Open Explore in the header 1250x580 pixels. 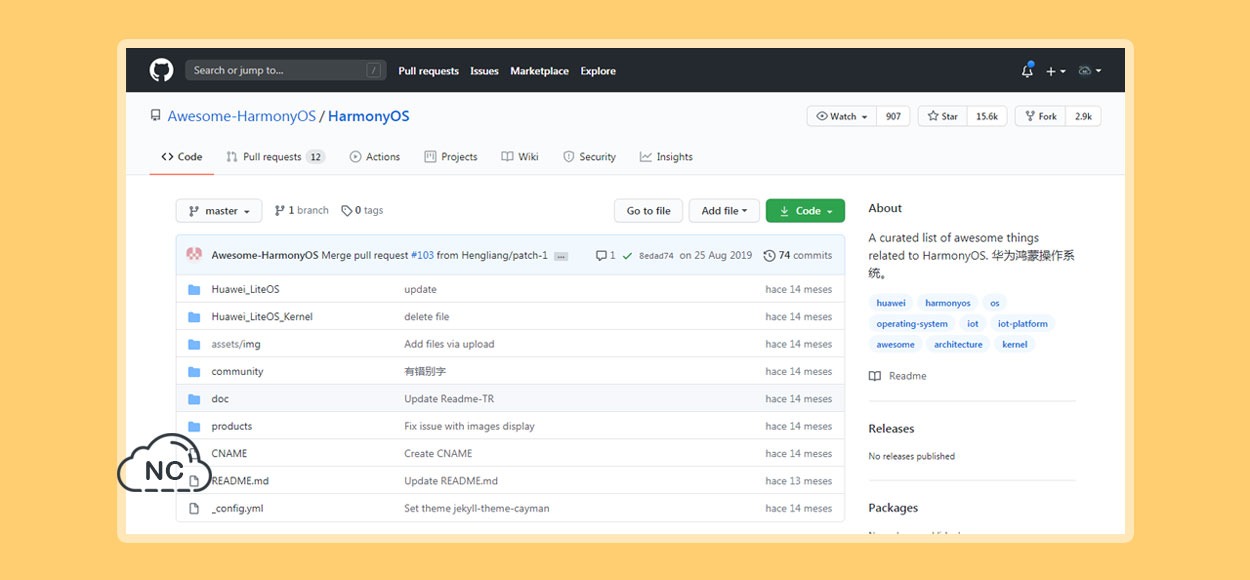click(598, 71)
